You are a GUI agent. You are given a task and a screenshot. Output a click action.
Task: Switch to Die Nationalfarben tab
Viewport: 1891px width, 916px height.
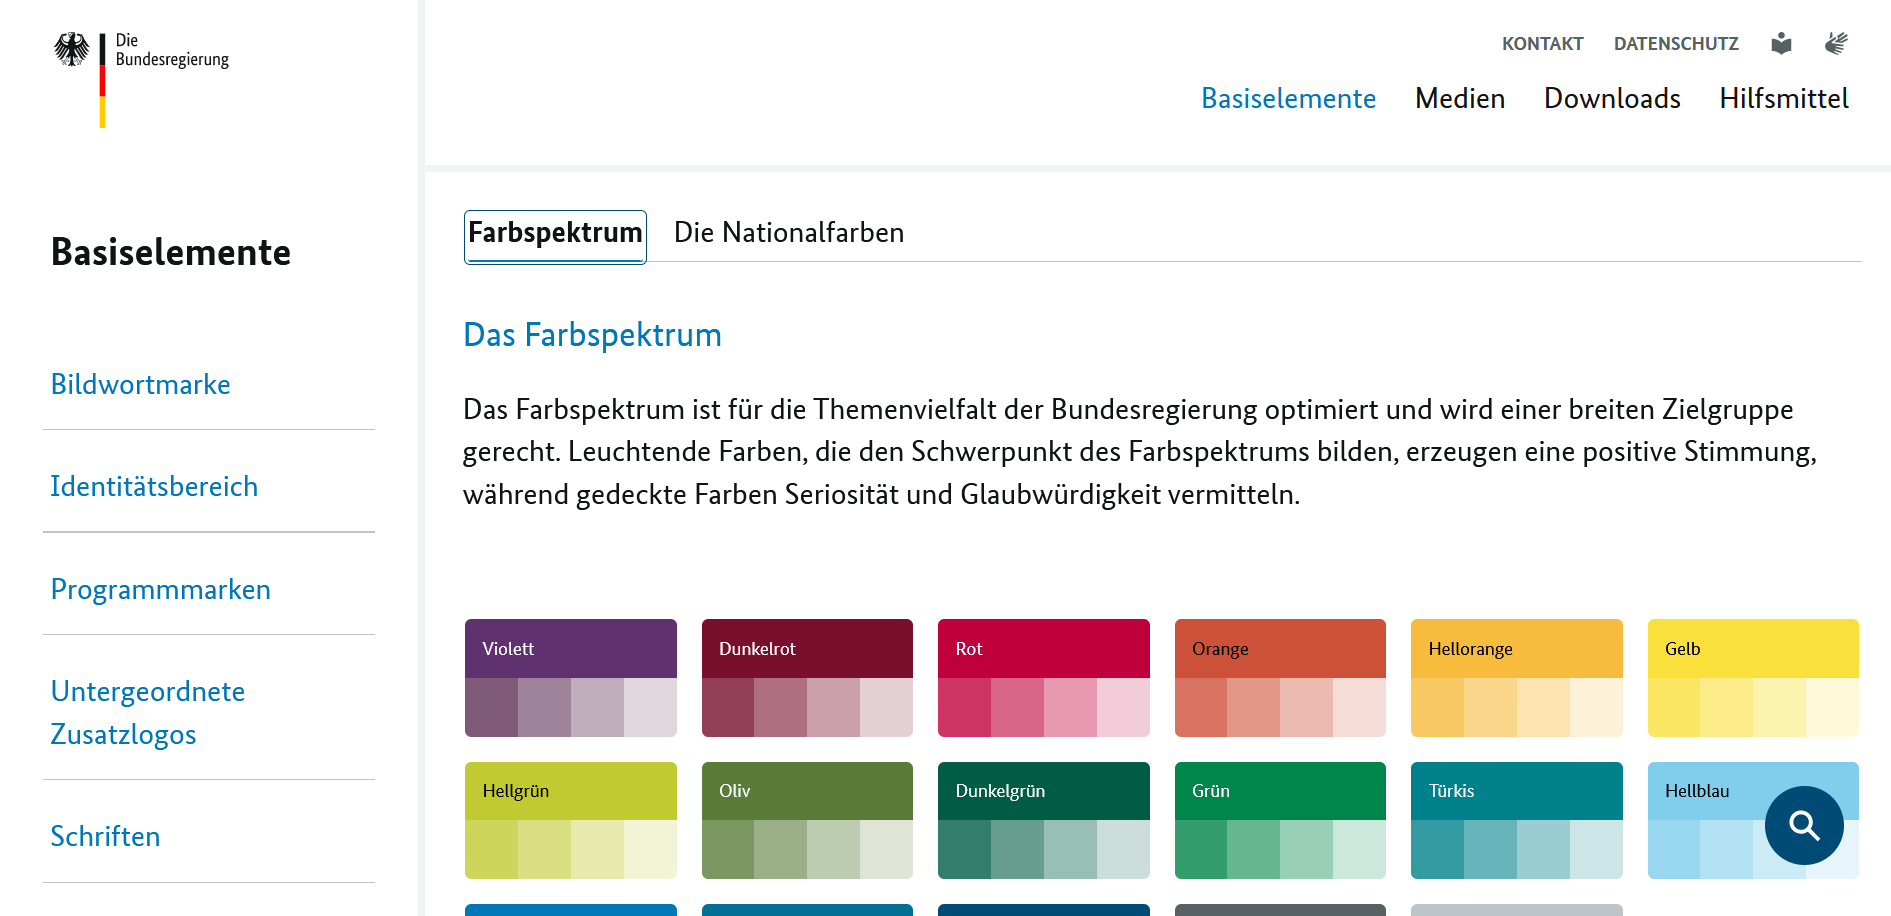pos(789,233)
